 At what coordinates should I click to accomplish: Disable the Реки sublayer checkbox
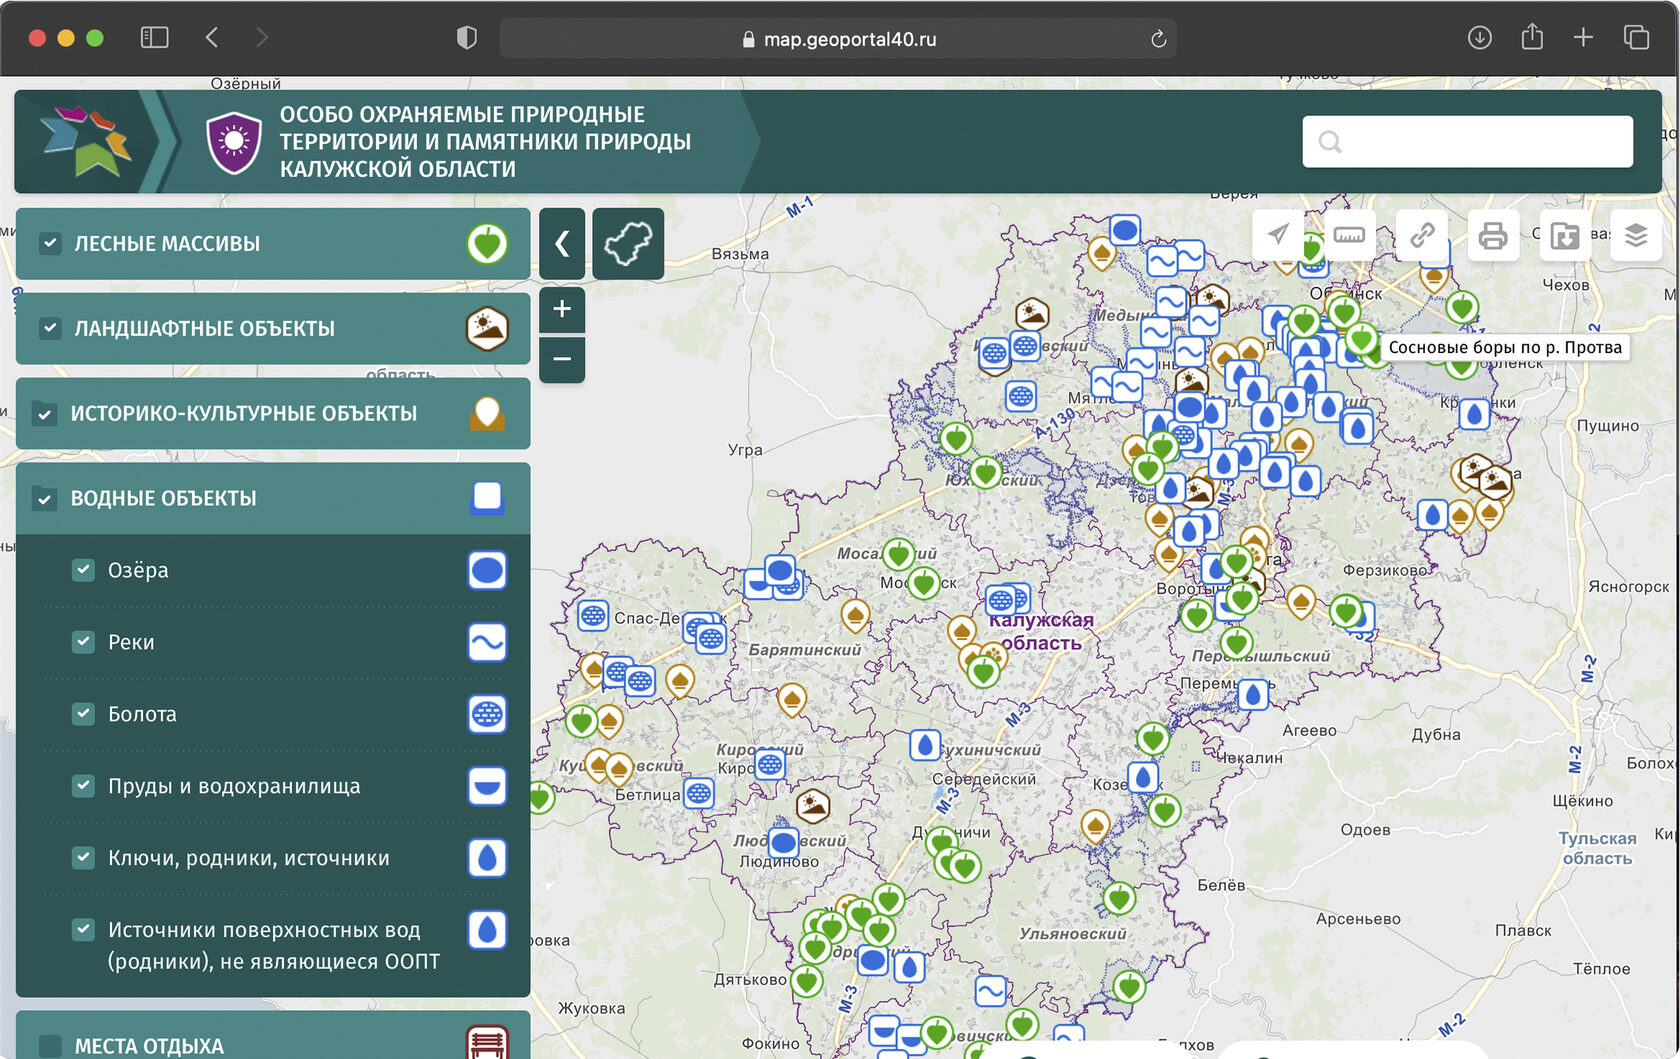pos(83,641)
